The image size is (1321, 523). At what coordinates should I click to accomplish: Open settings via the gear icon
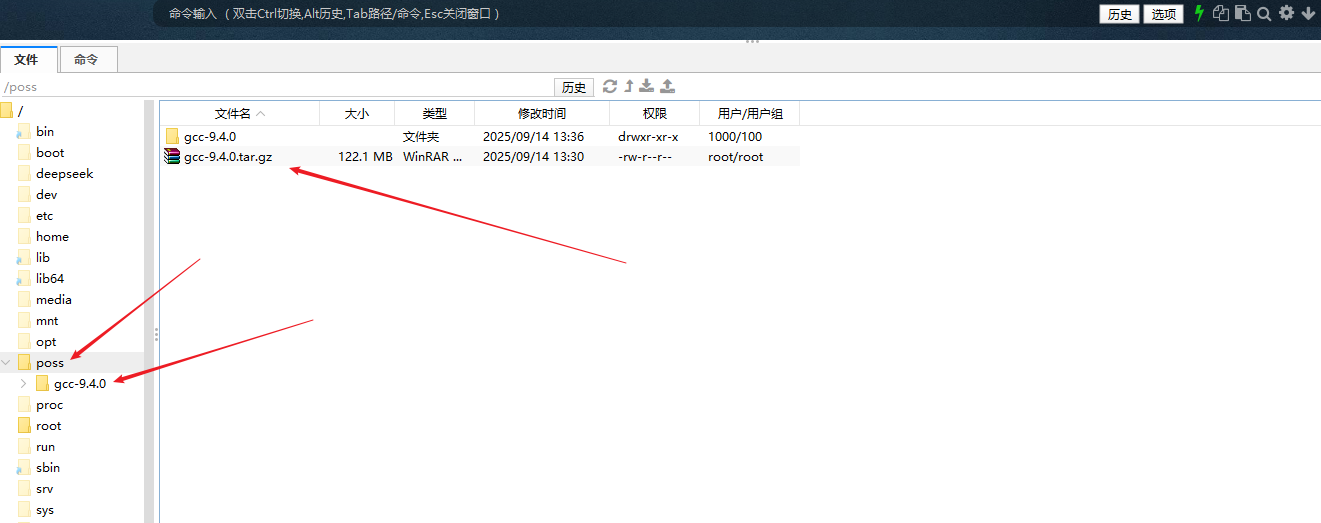(x=1286, y=14)
